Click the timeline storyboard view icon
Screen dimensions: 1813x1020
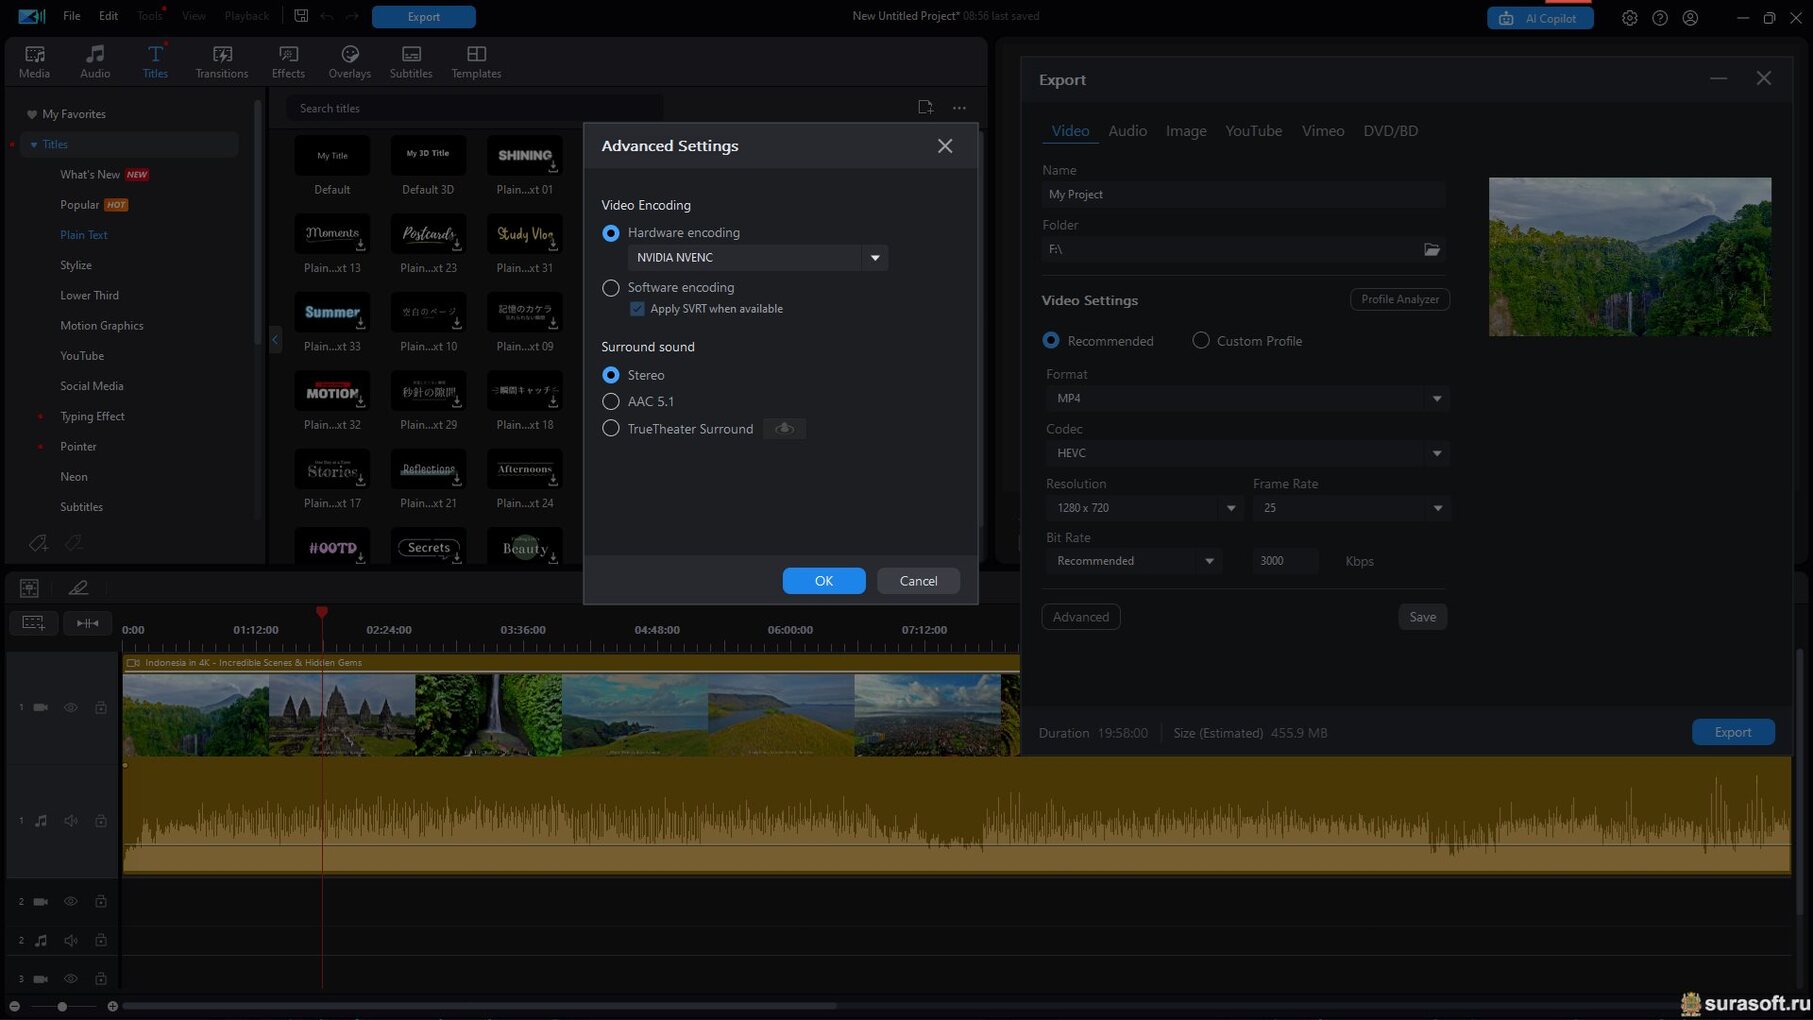click(29, 588)
